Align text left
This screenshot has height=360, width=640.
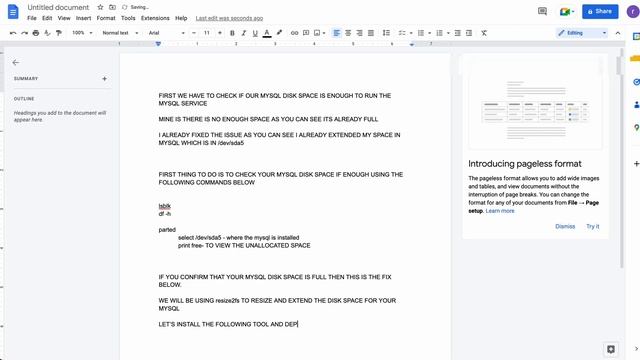(x=336, y=33)
